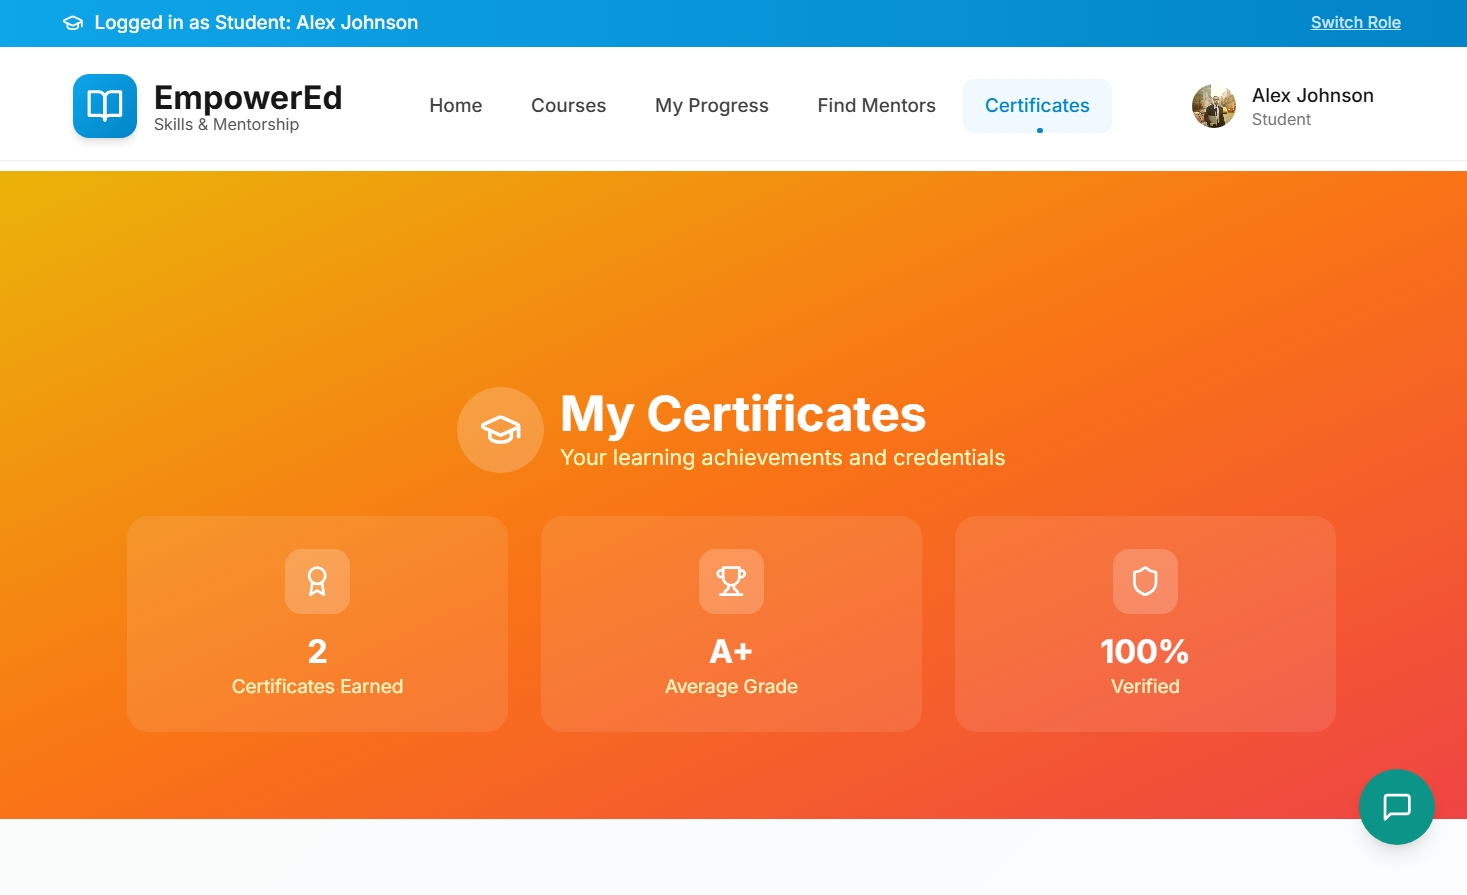Click the "Verified" label
This screenshot has height=895, width=1467.
point(1145,686)
